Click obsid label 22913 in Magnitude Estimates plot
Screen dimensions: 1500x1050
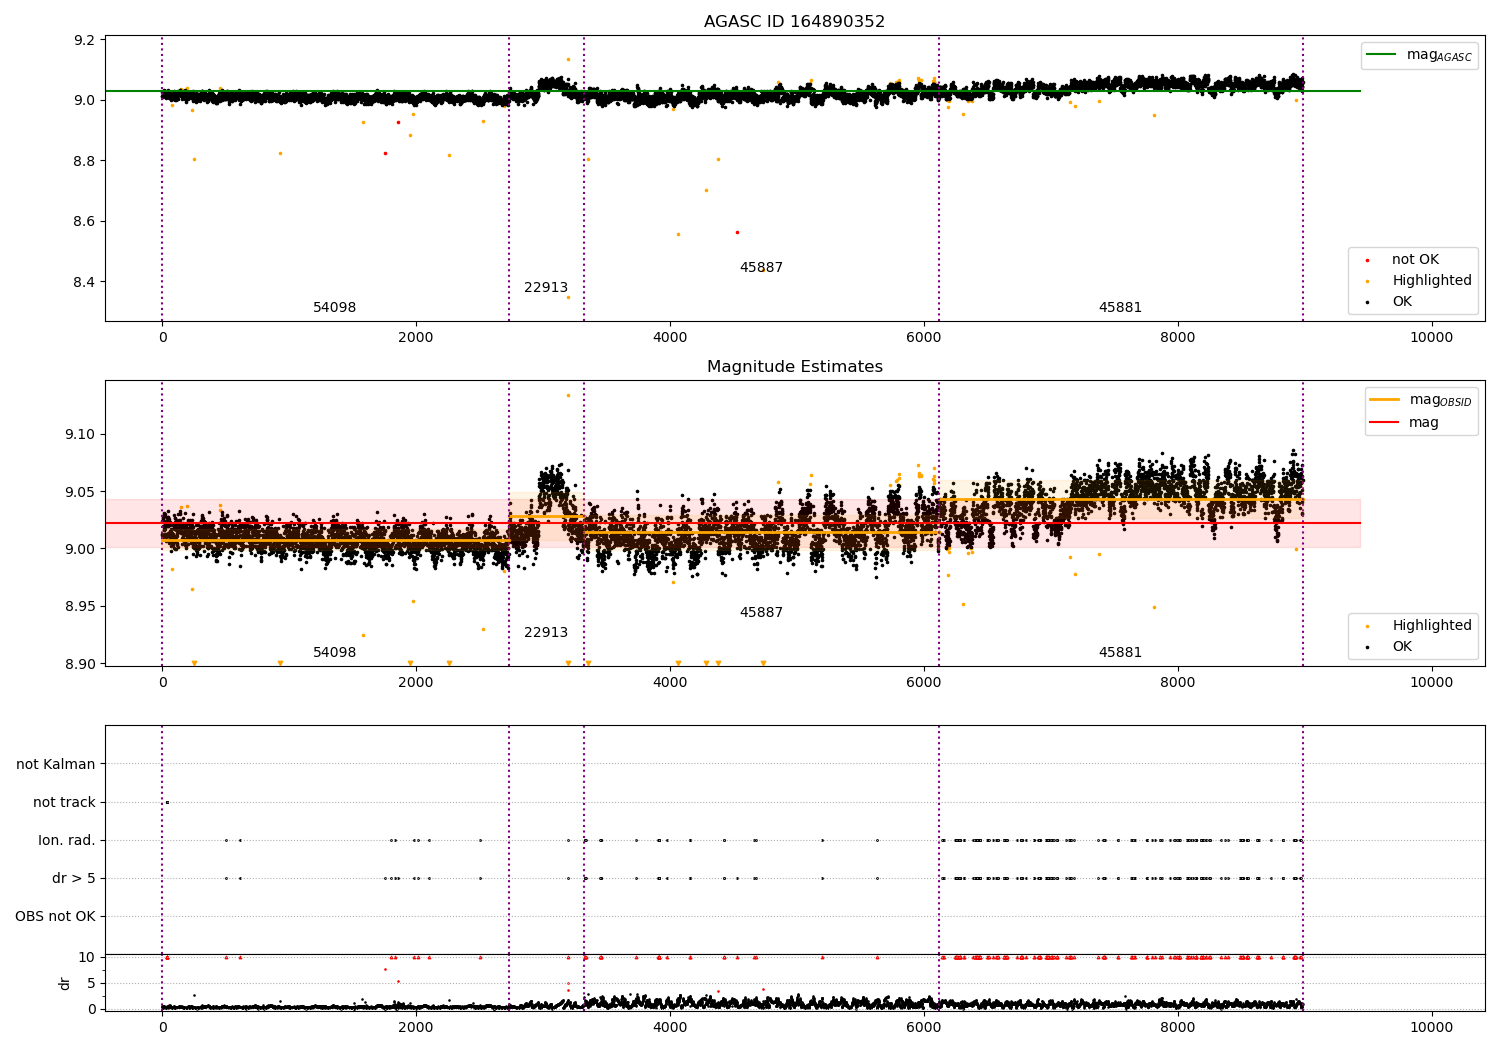point(546,632)
